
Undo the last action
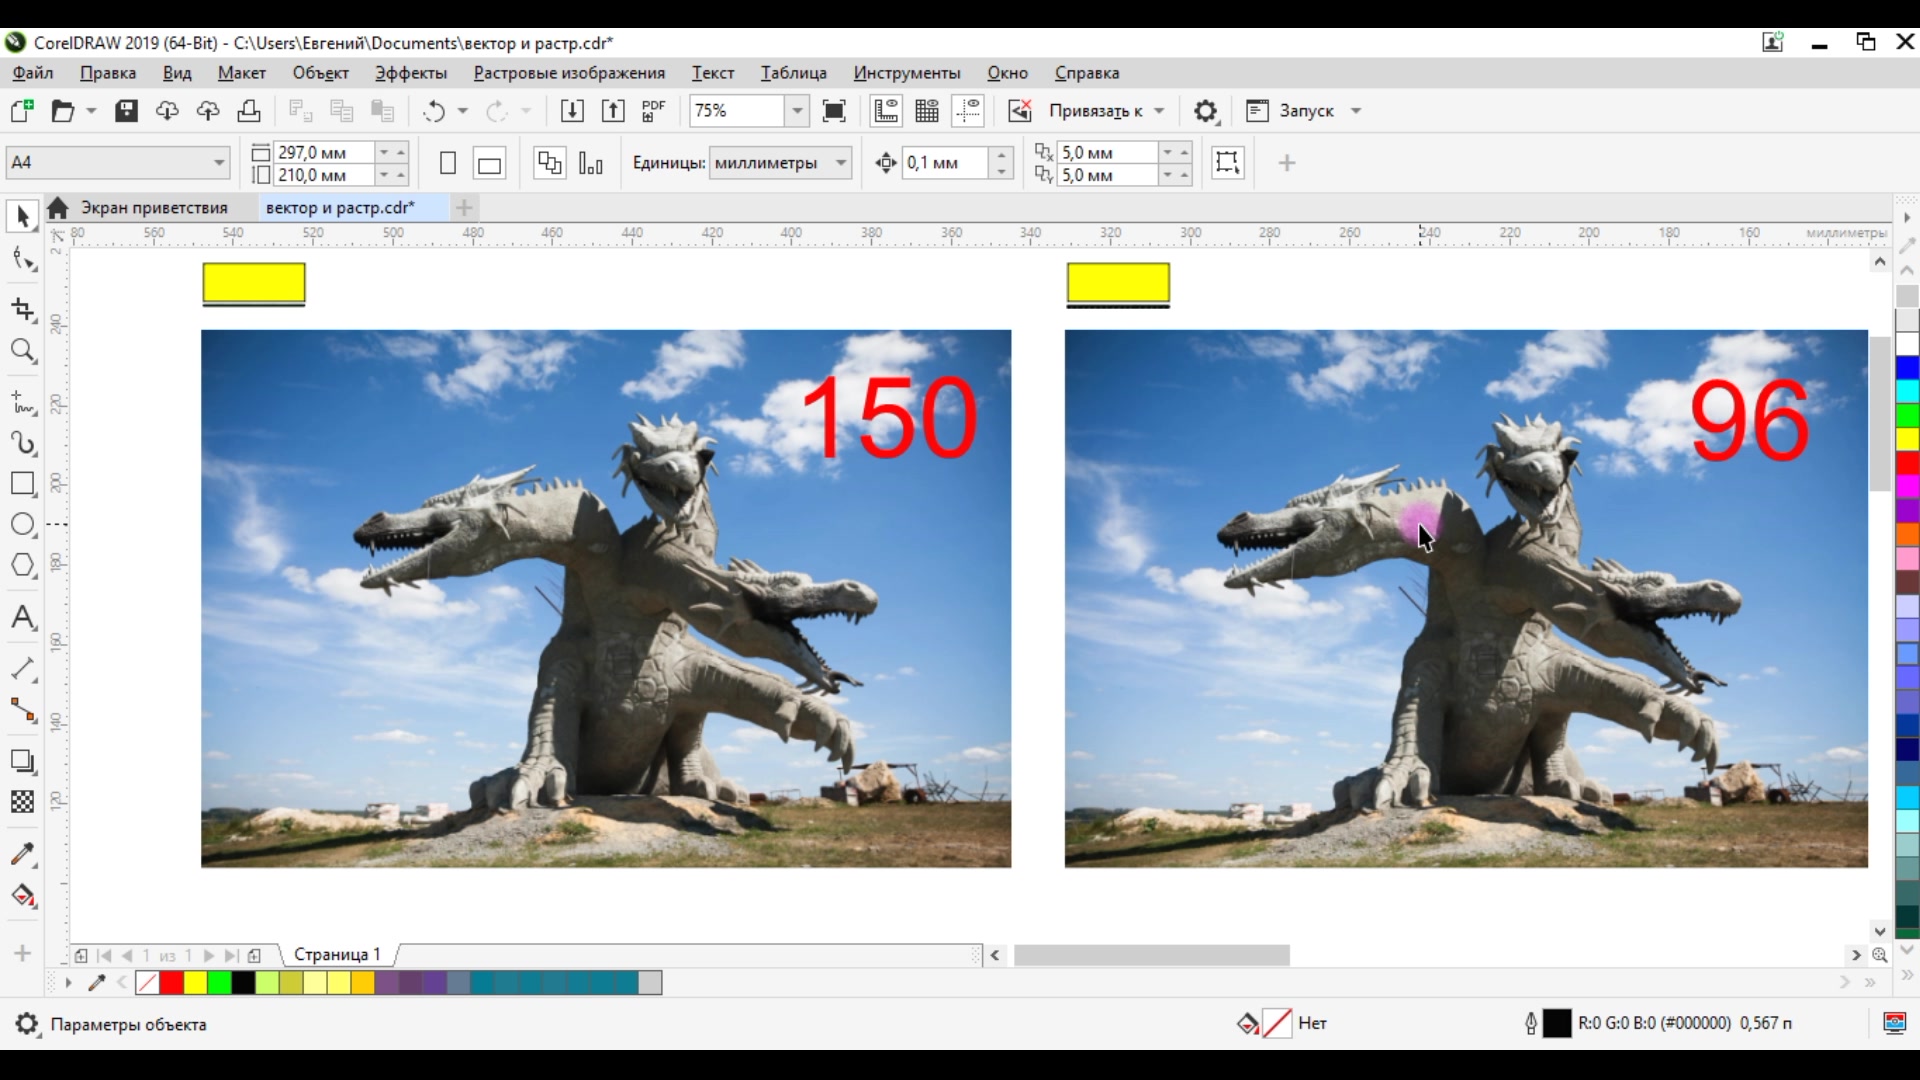[433, 111]
